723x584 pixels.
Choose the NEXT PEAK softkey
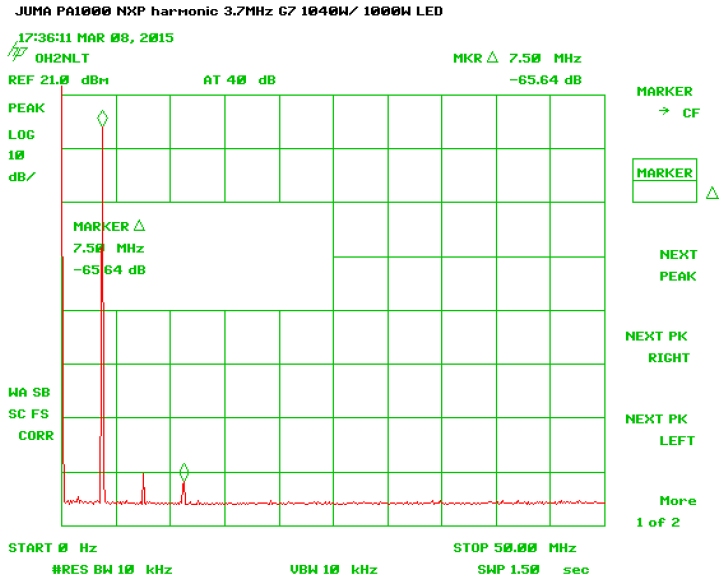pos(678,265)
